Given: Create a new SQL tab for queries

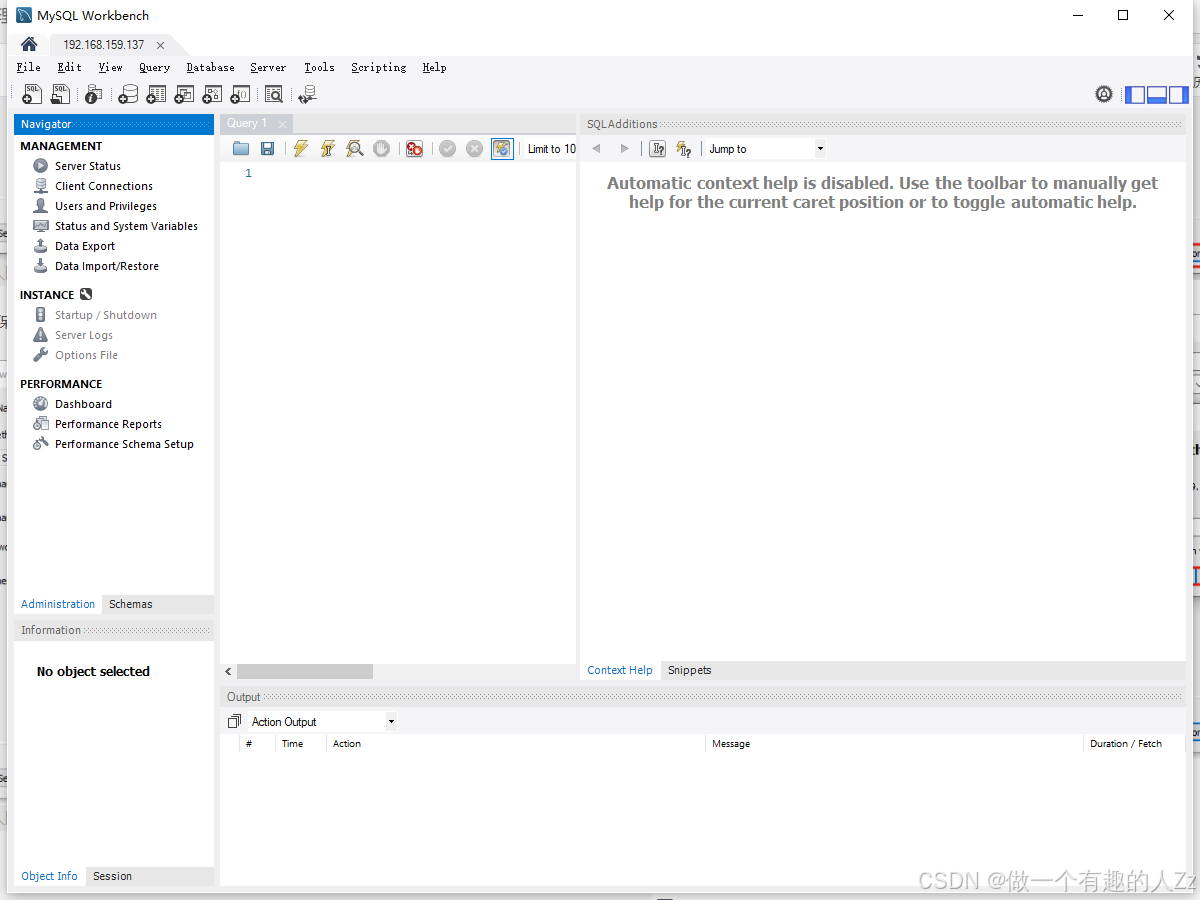Looking at the screenshot, I should click(32, 94).
